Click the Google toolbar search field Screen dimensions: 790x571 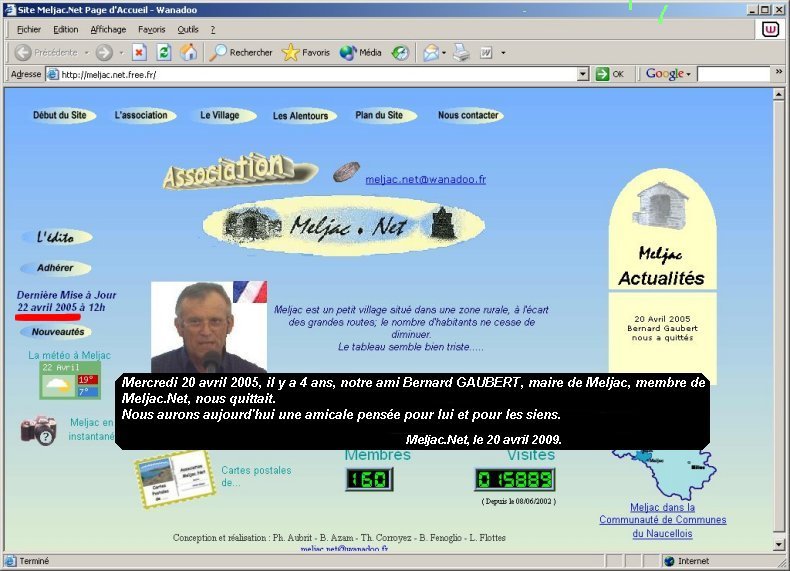[732, 74]
